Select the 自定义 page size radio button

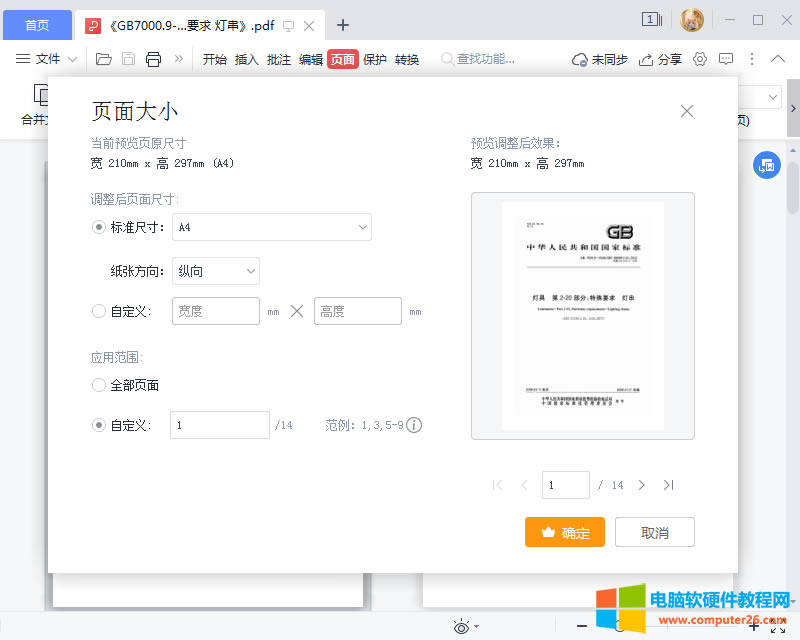tap(99, 311)
